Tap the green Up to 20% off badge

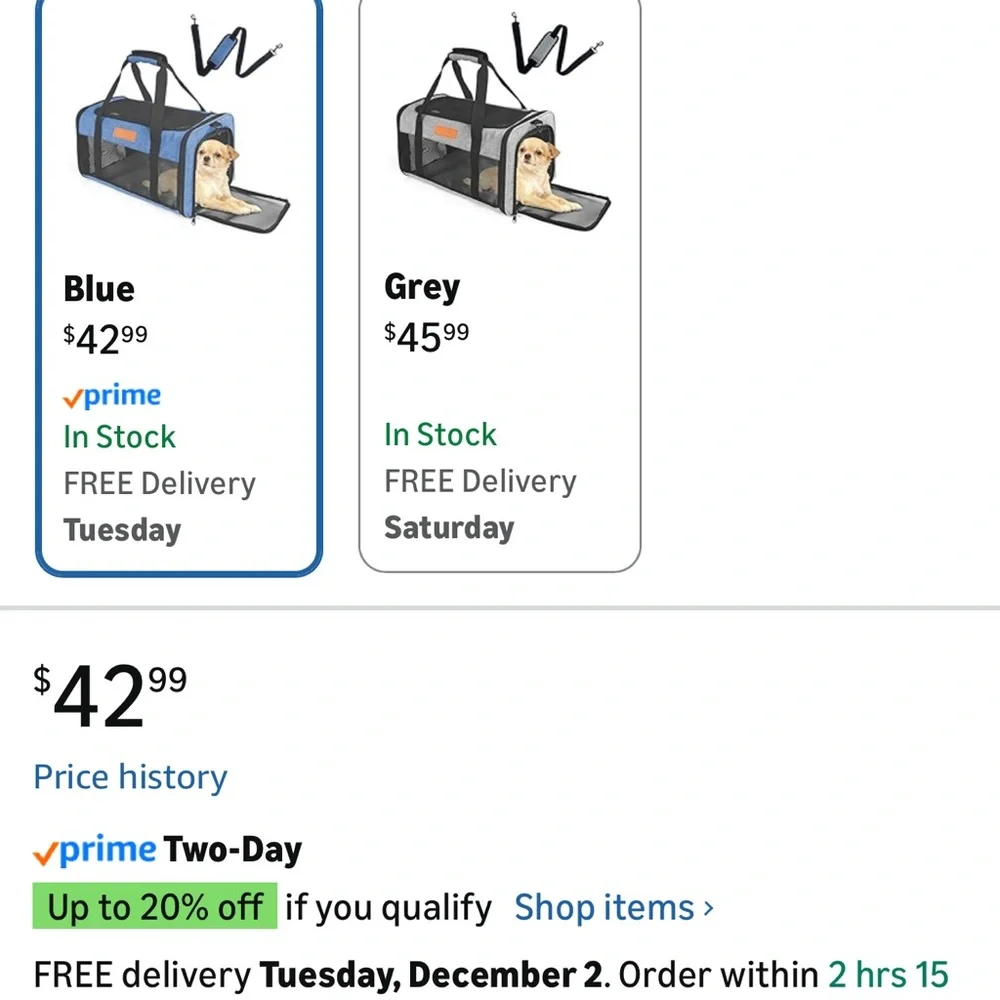155,908
